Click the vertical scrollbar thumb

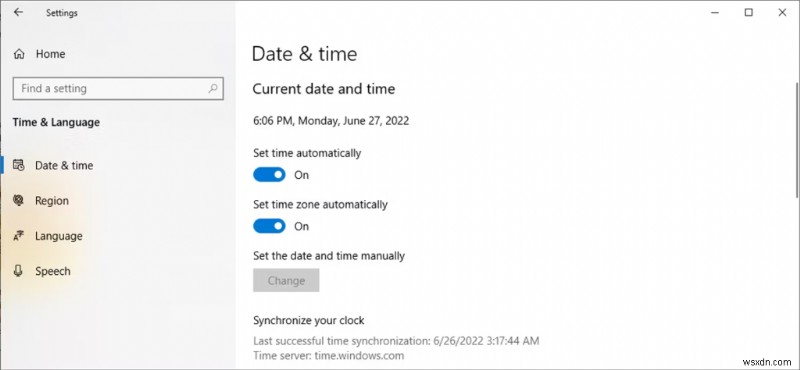click(x=797, y=140)
